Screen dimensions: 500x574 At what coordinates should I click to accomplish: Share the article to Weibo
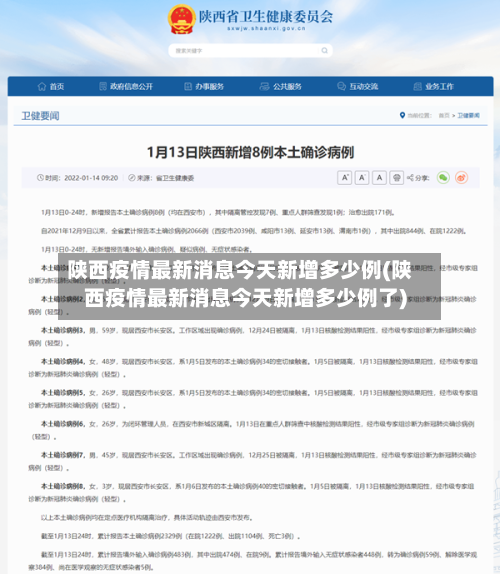462,178
